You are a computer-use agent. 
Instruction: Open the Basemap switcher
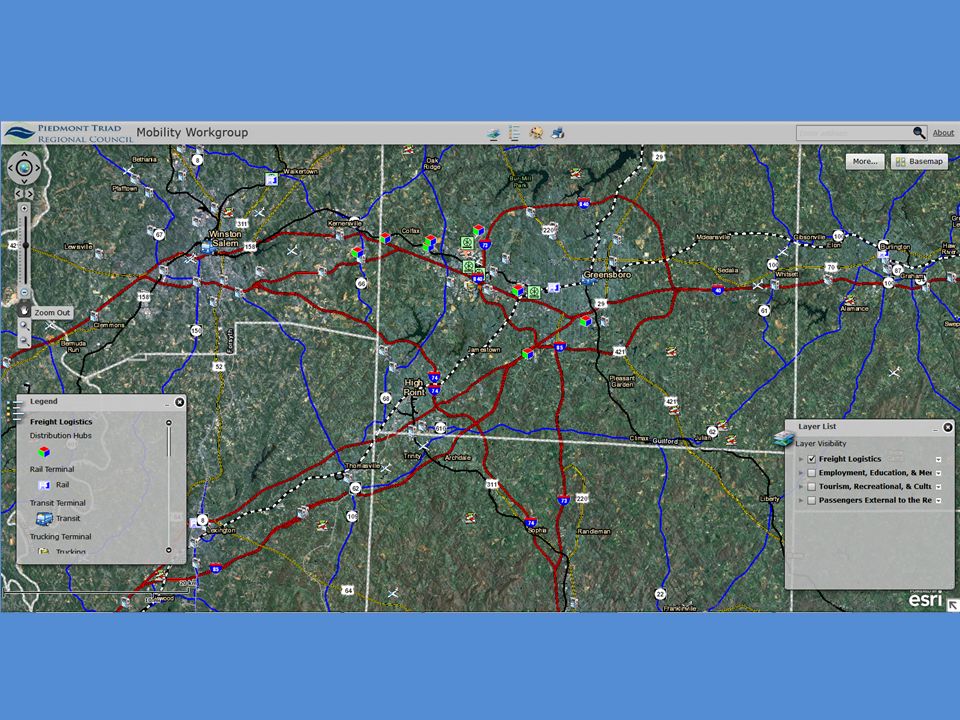[x=919, y=162]
